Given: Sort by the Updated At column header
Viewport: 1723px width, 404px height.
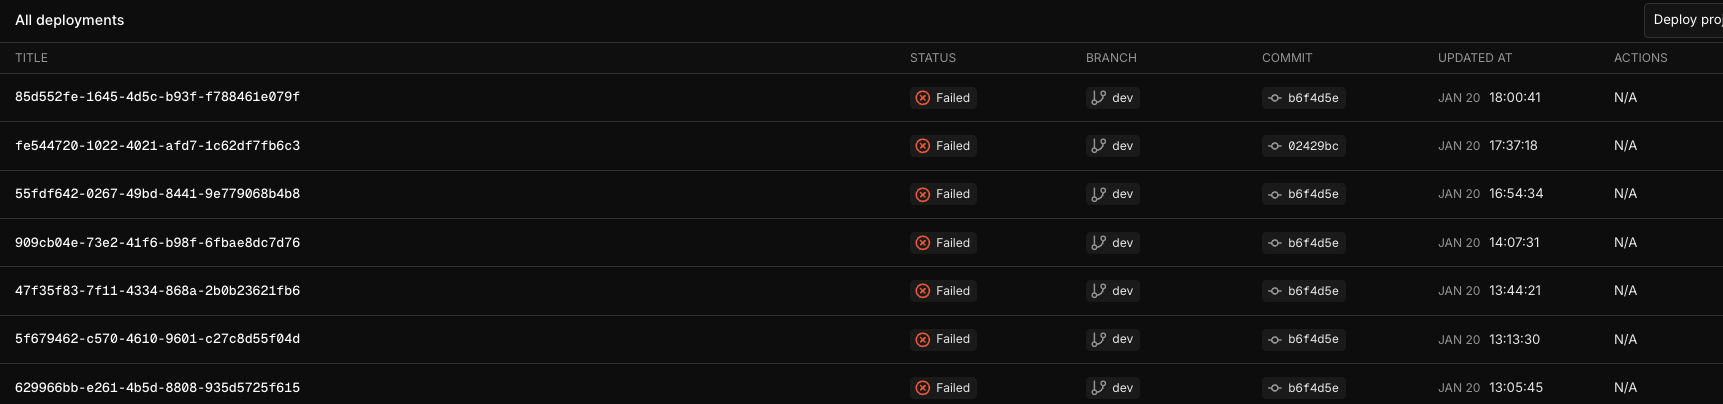Looking at the screenshot, I should click(x=1474, y=58).
